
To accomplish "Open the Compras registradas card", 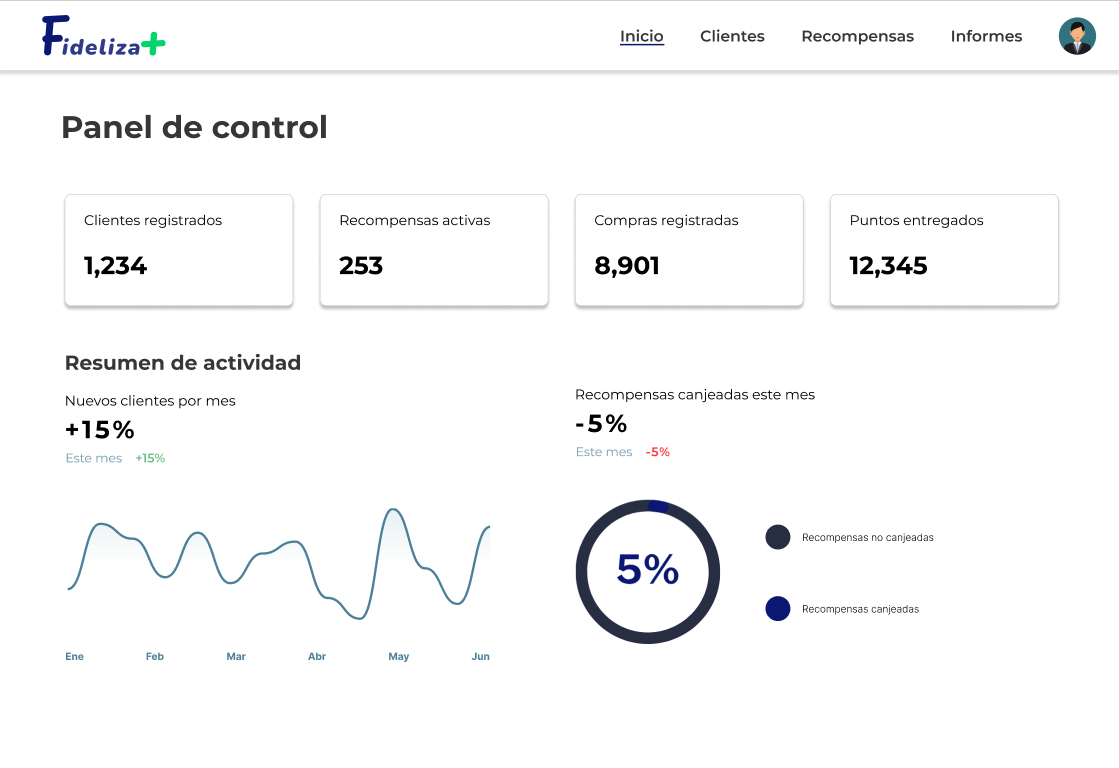I will (x=689, y=250).
